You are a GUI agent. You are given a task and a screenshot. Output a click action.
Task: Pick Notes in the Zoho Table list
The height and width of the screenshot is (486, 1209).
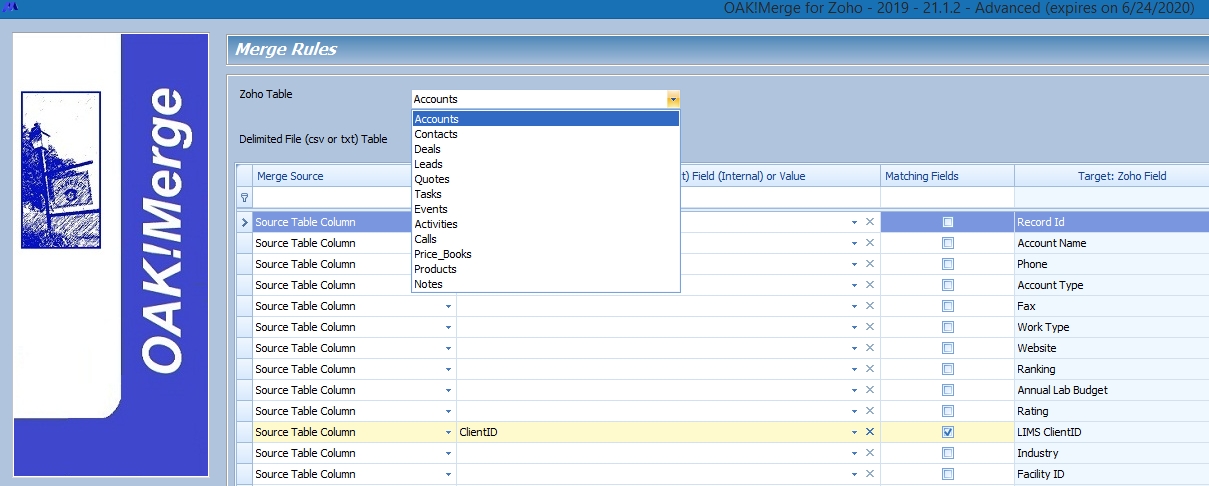tap(546, 284)
